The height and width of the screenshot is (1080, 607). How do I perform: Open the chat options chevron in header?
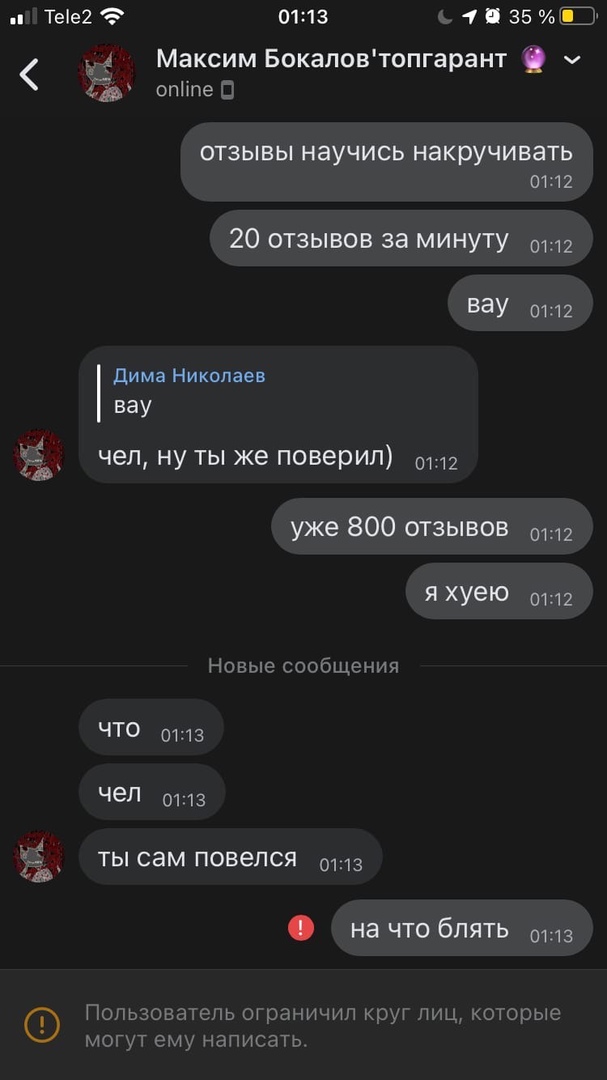click(572, 61)
